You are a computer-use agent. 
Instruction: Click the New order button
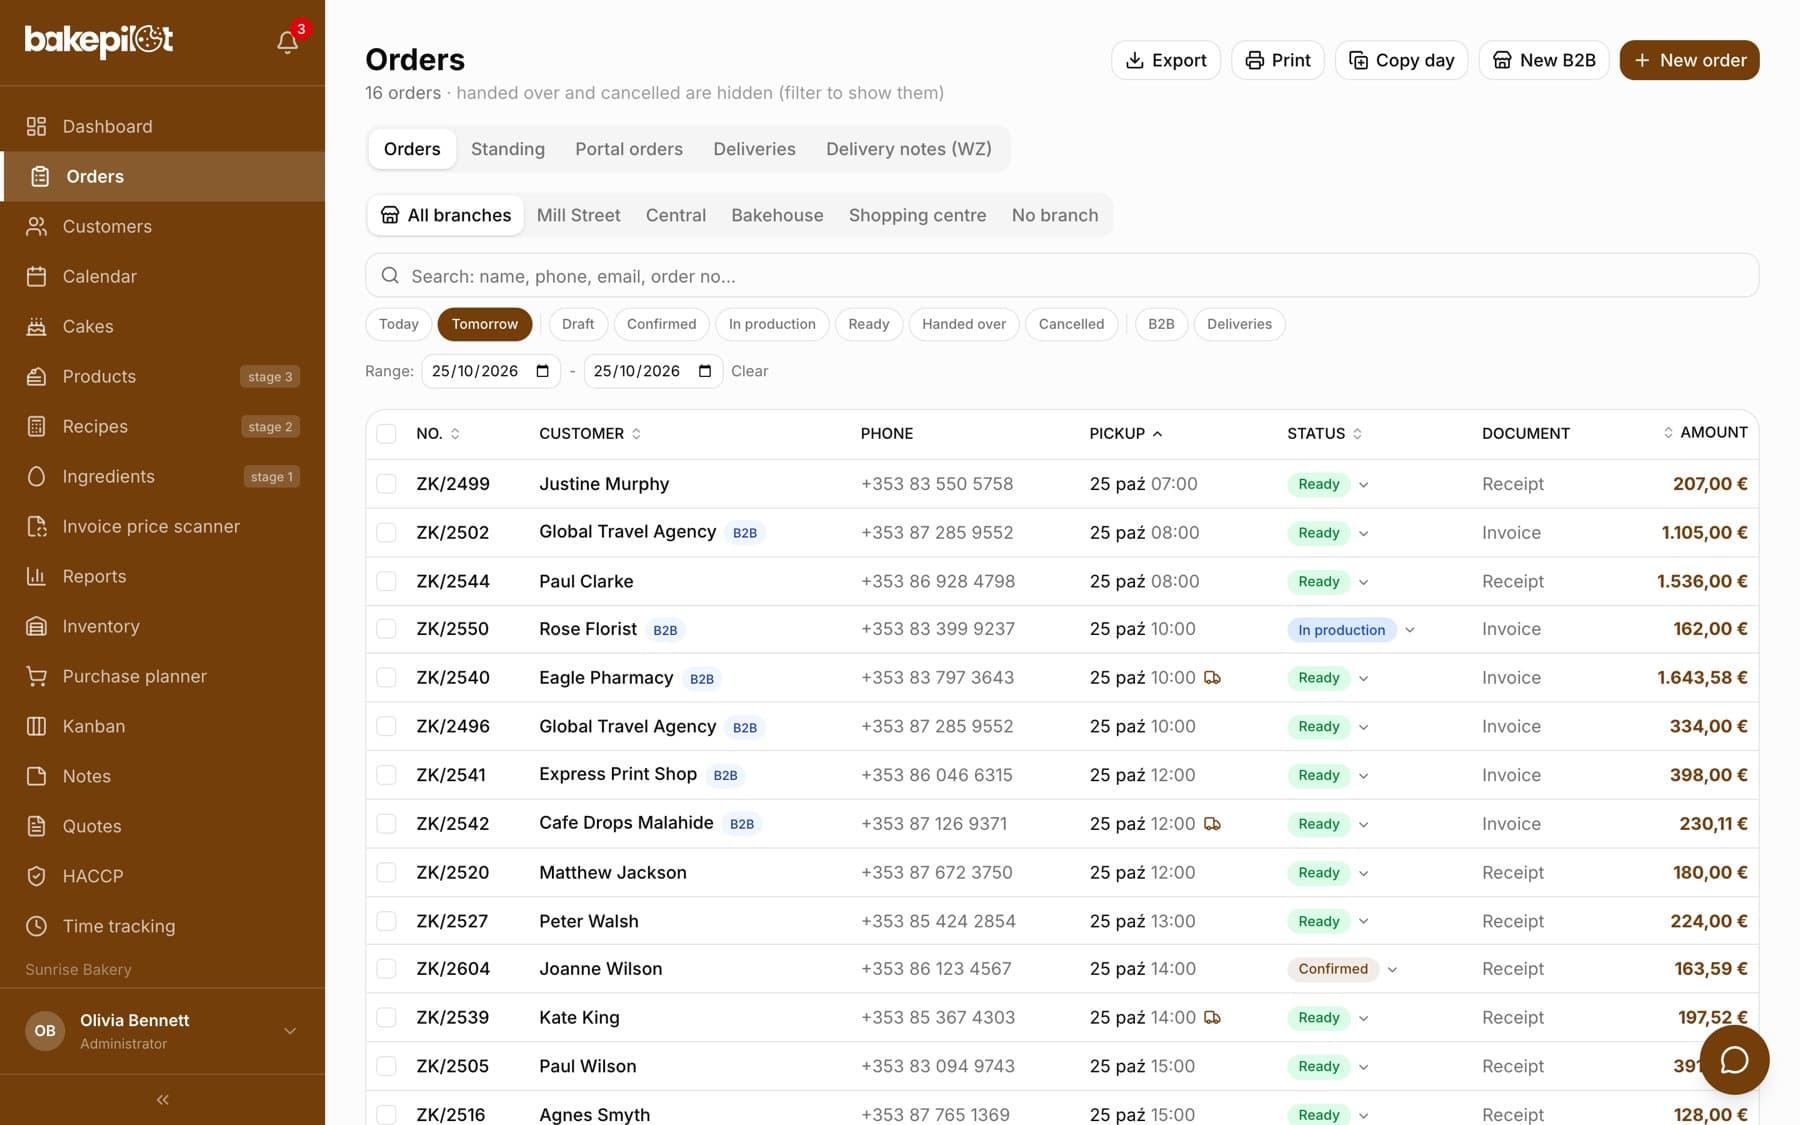tap(1689, 60)
